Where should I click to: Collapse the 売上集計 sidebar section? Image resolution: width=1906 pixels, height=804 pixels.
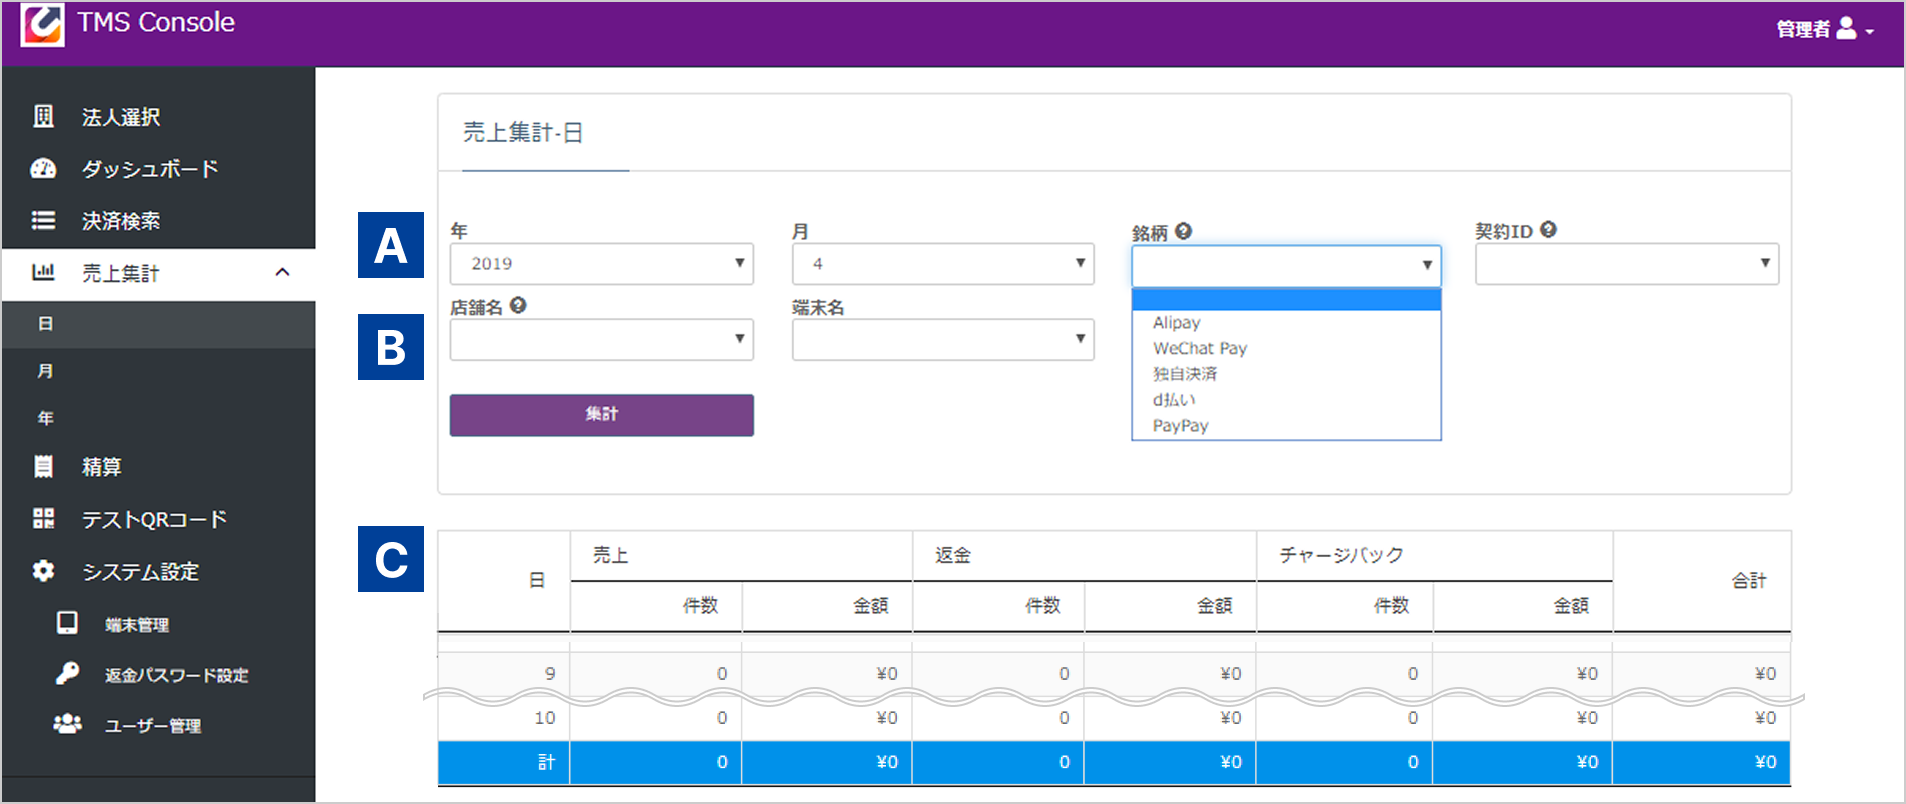point(282,273)
